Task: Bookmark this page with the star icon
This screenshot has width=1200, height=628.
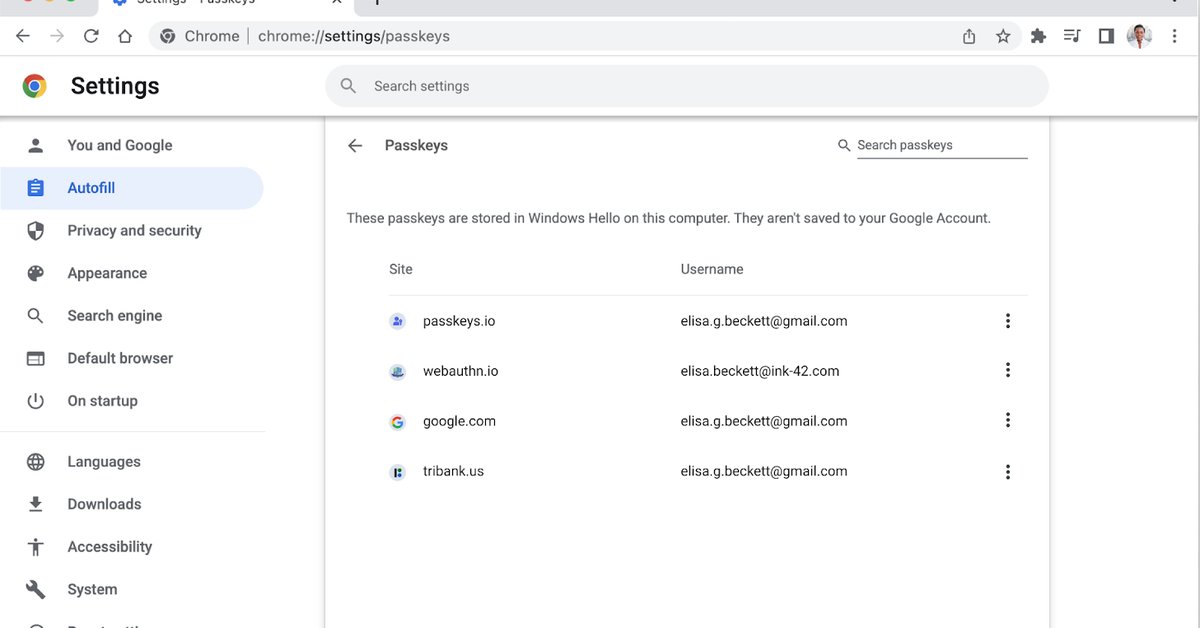Action: (x=1003, y=36)
